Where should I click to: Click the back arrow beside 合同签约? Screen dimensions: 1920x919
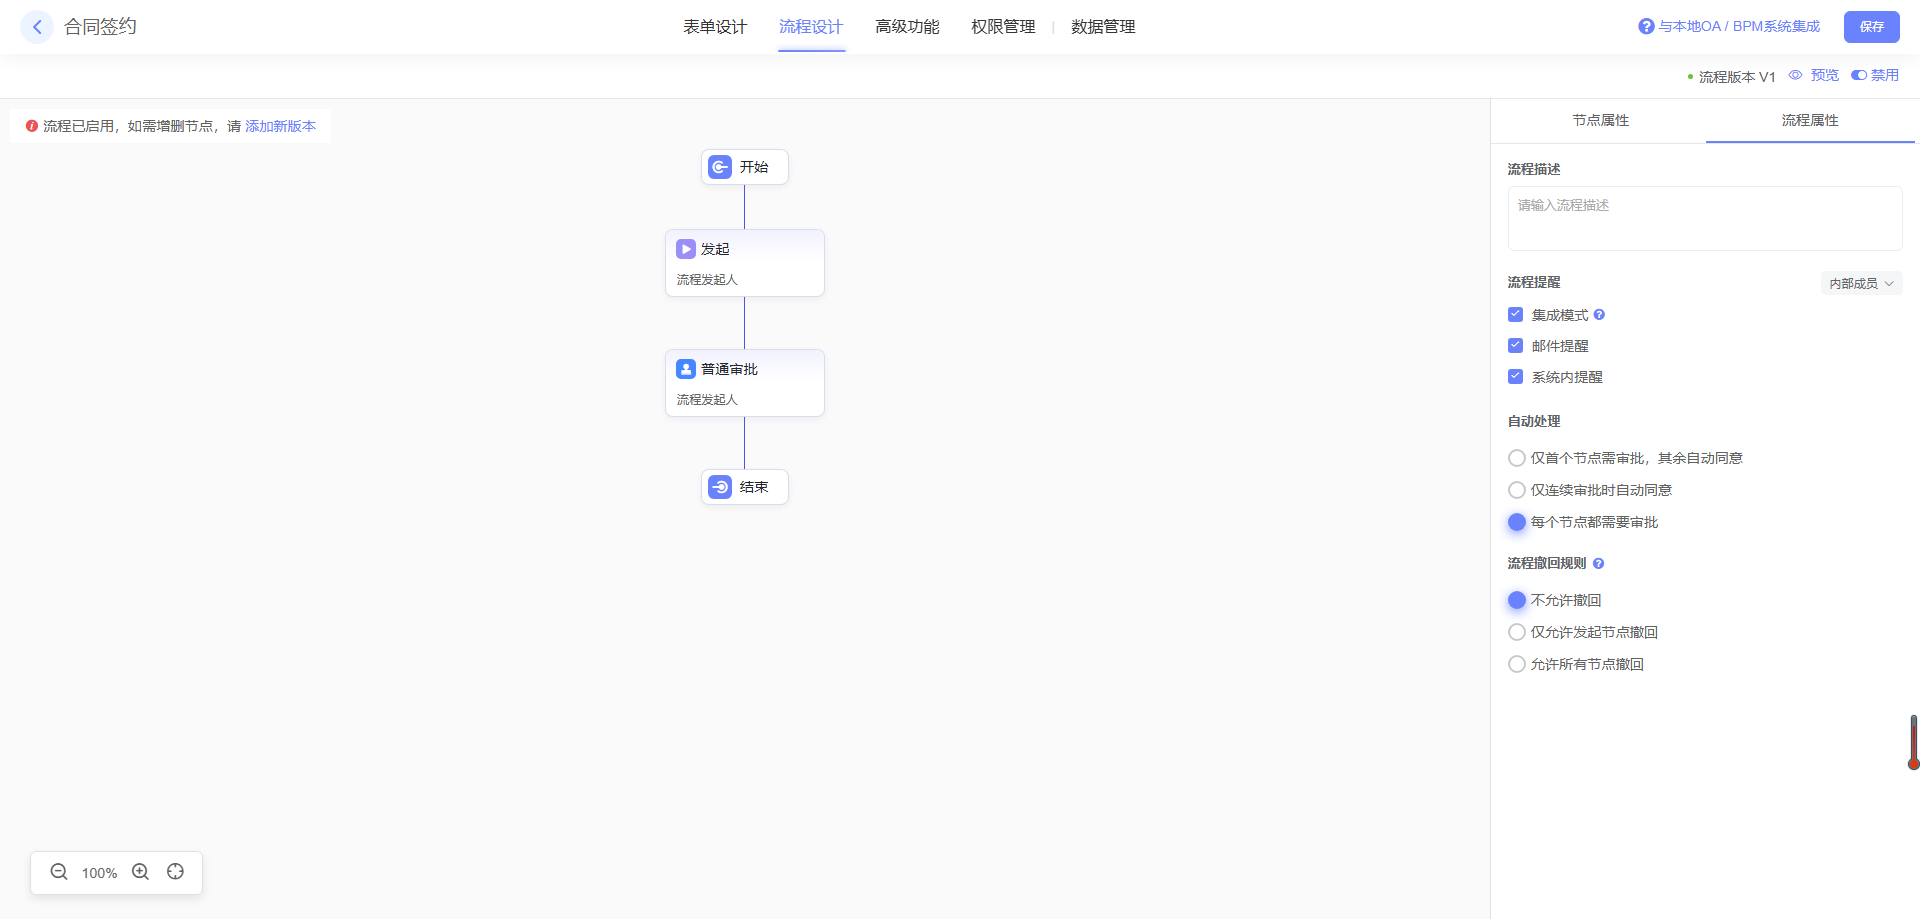(37, 27)
